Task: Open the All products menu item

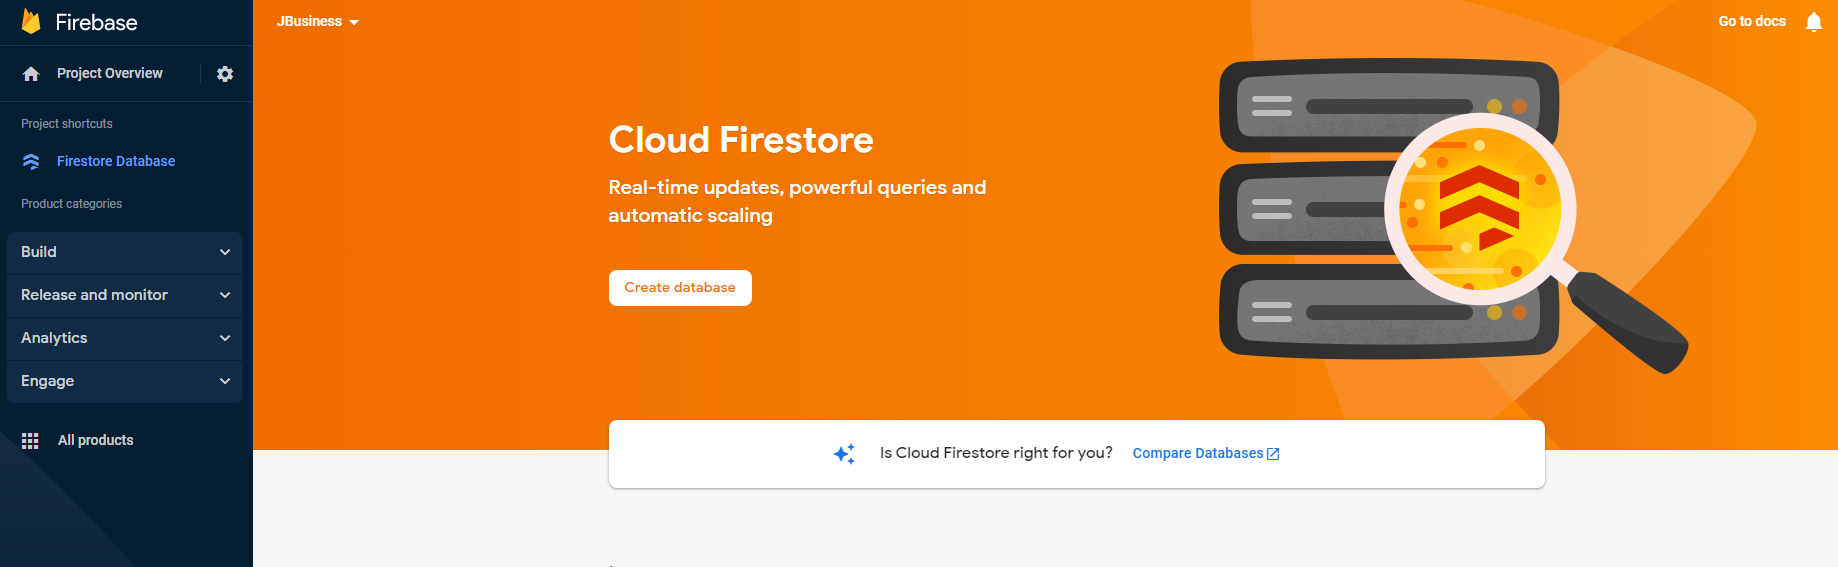Action: point(95,440)
